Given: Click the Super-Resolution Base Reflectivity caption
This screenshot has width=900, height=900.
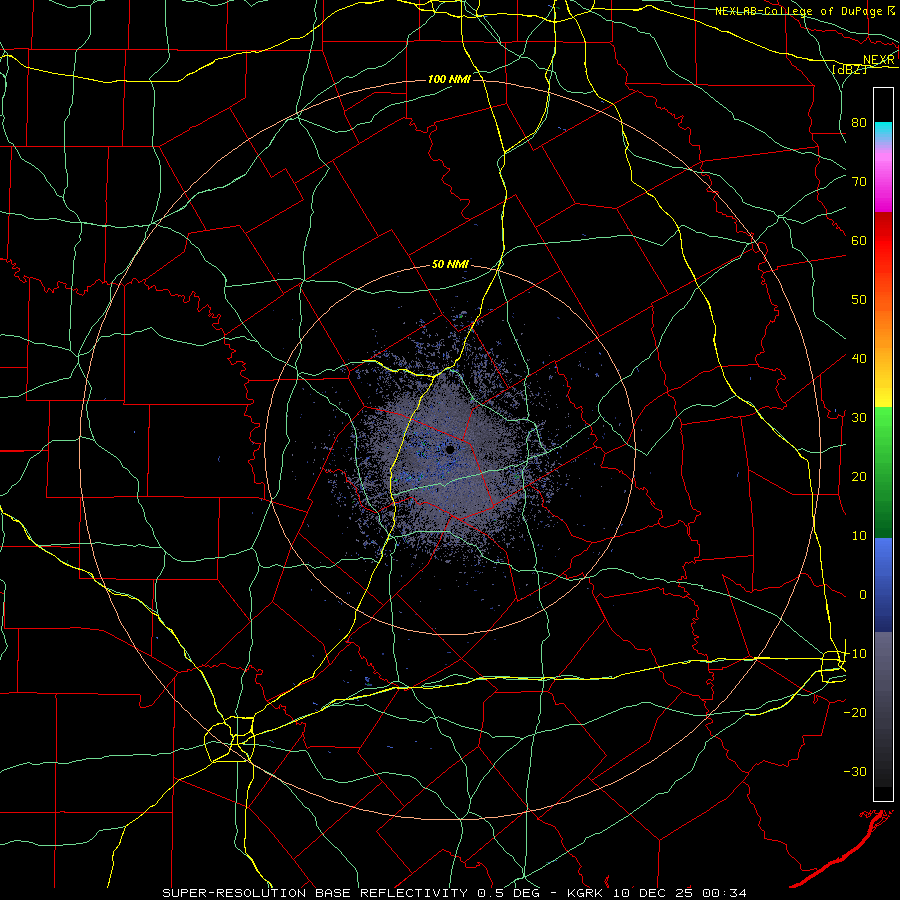Looking at the screenshot, I should coord(455,893).
